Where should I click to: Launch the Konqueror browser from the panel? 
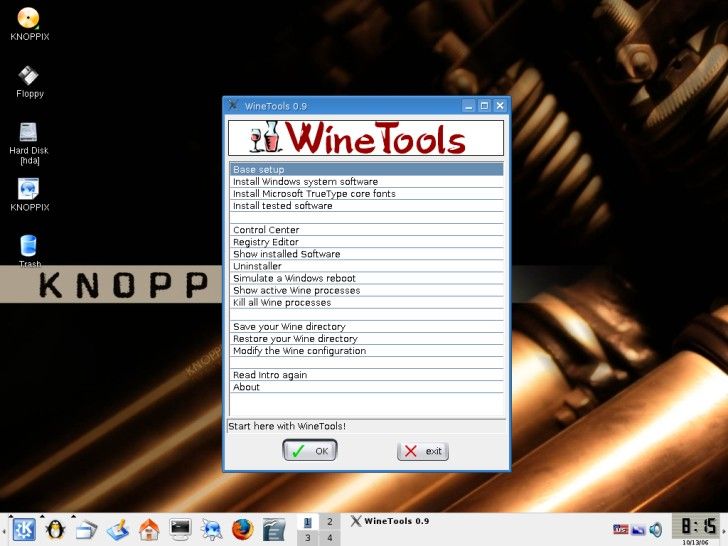pyautogui.click(x=212, y=529)
